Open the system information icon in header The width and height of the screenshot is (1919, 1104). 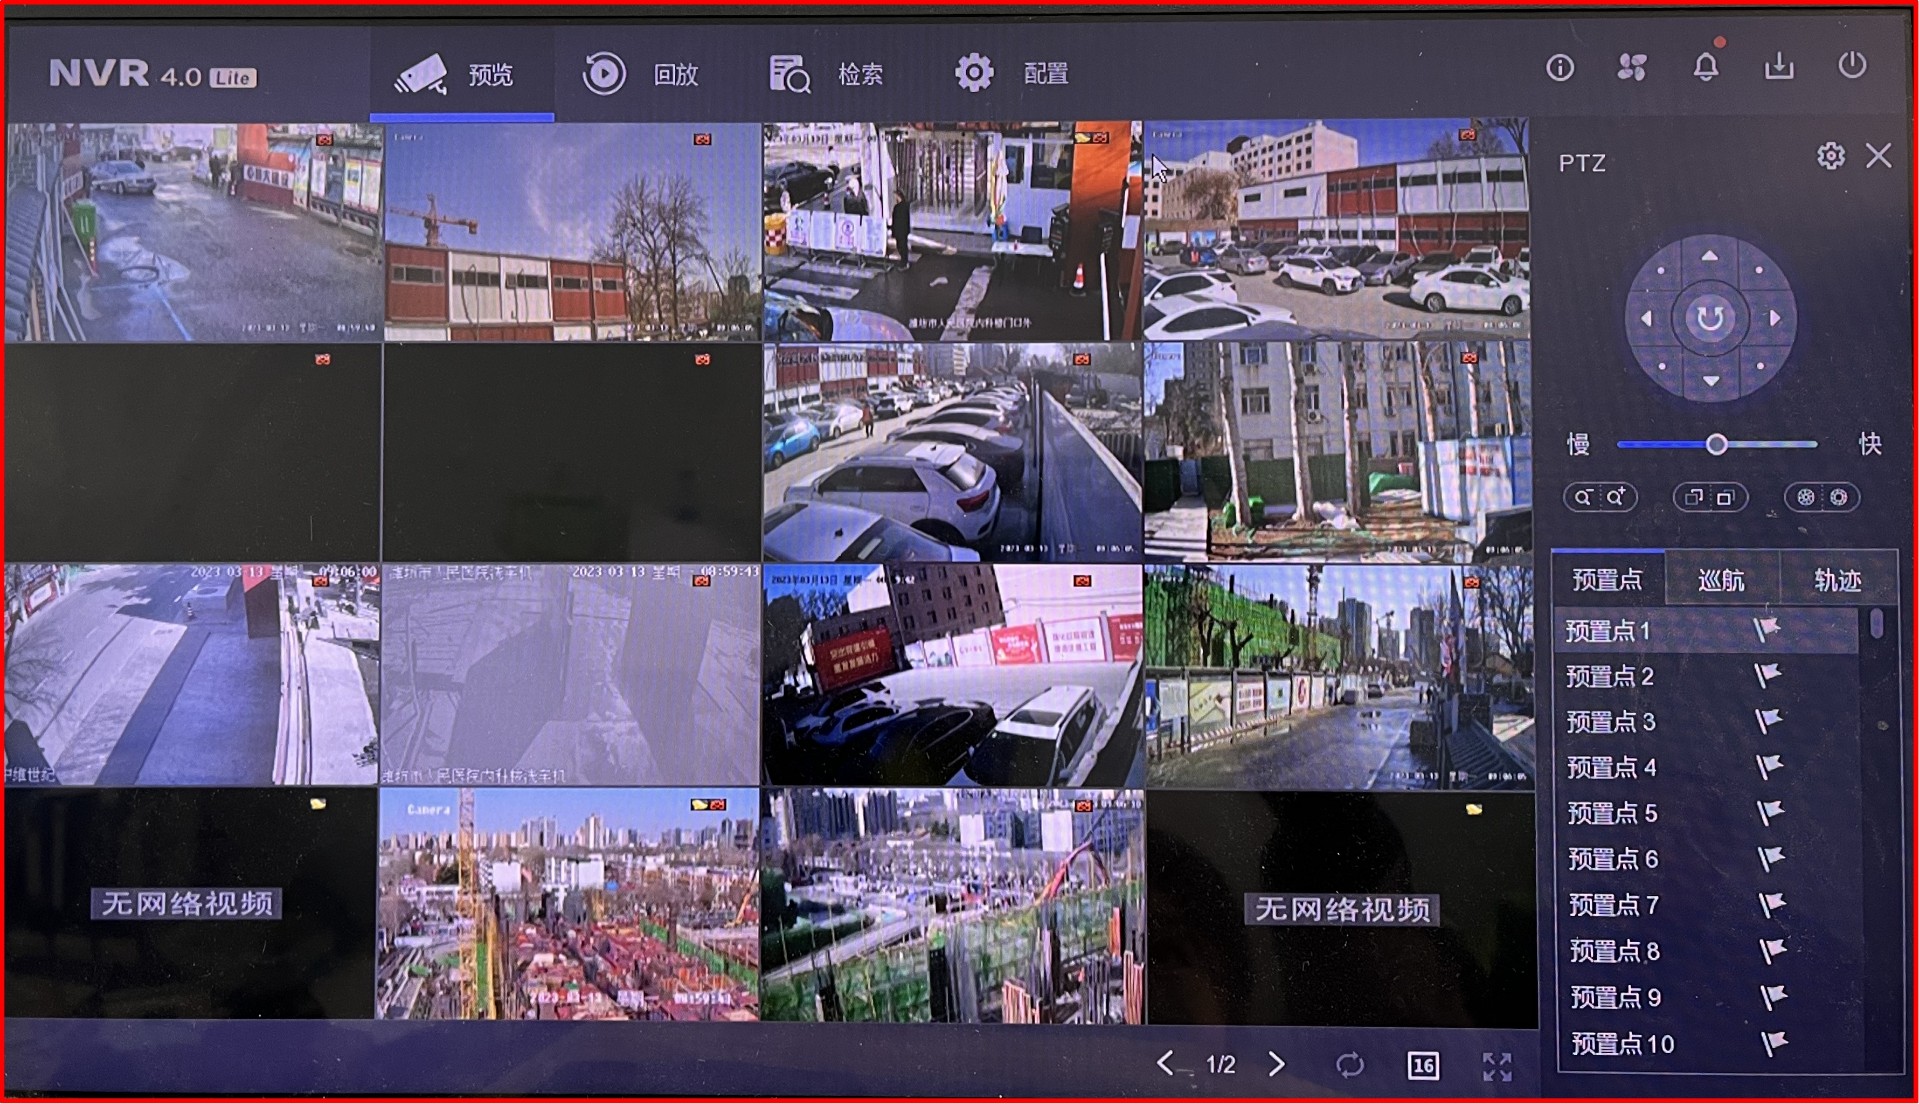[1559, 68]
